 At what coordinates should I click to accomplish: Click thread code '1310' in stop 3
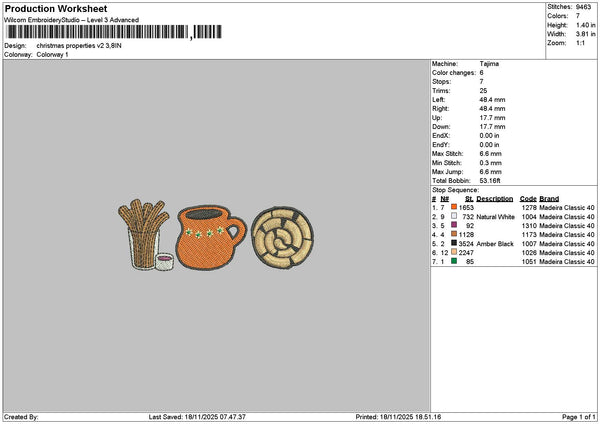tap(529, 226)
